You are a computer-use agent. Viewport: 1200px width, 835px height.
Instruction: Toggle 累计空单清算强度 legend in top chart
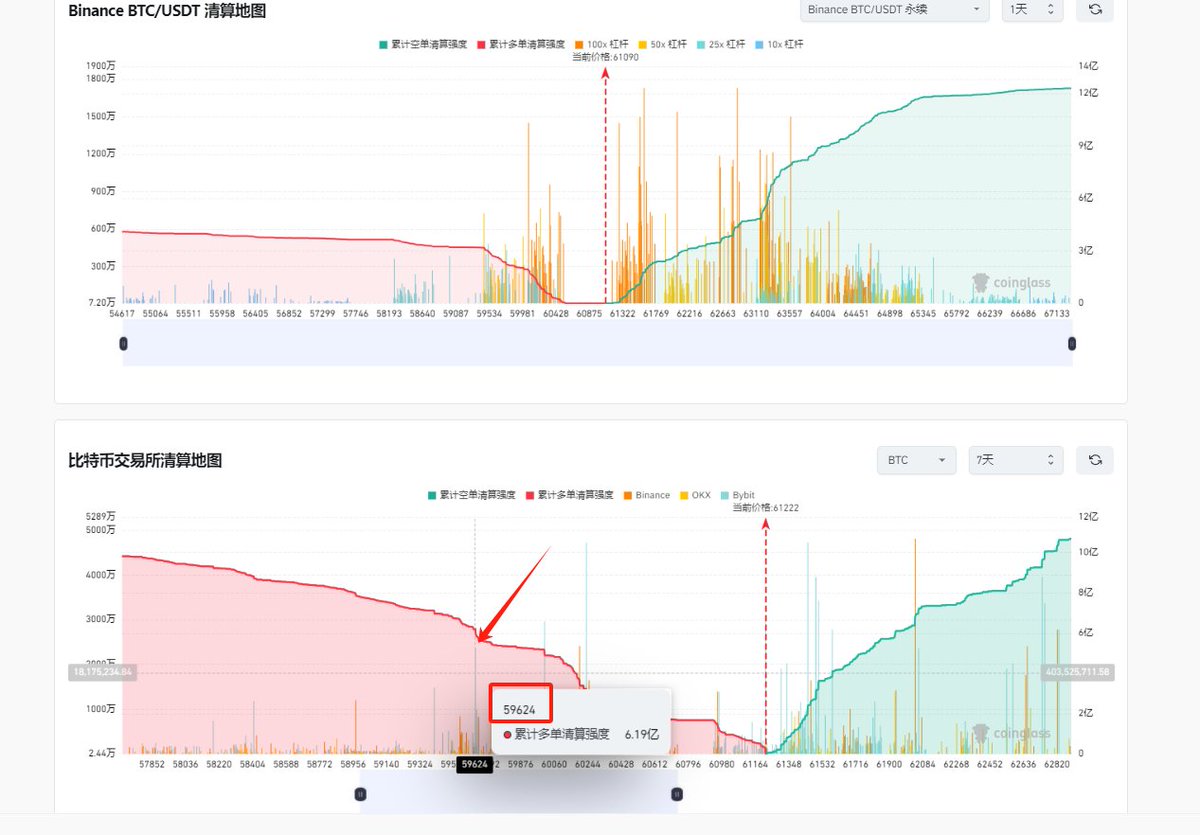pyautogui.click(x=423, y=44)
